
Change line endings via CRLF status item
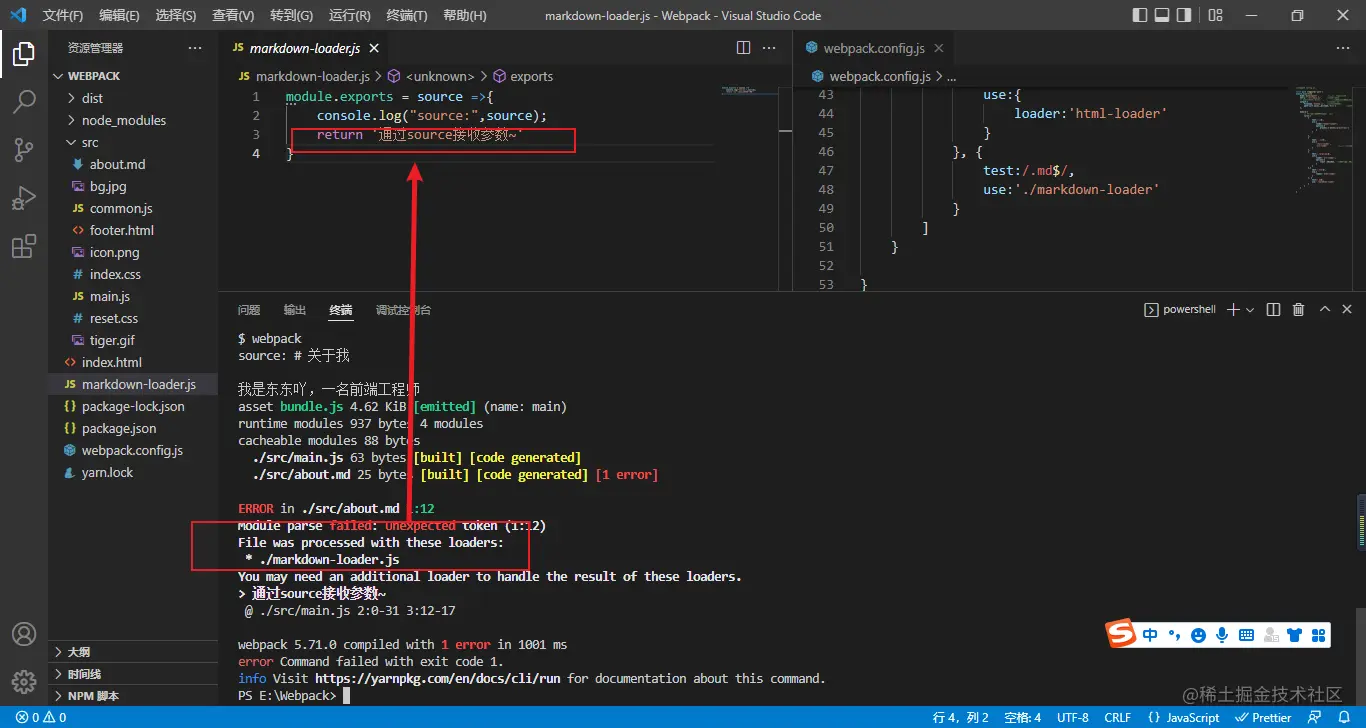[x=1117, y=717]
